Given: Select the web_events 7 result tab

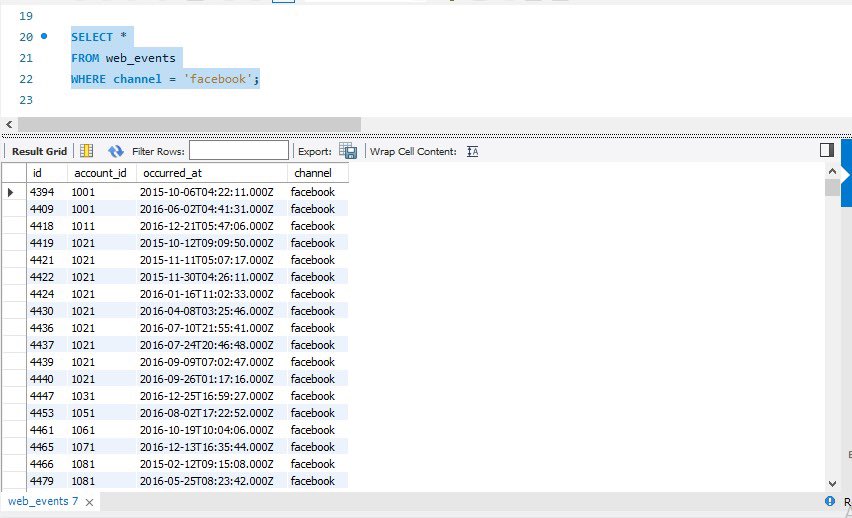Looking at the screenshot, I should pyautogui.click(x=43, y=501).
